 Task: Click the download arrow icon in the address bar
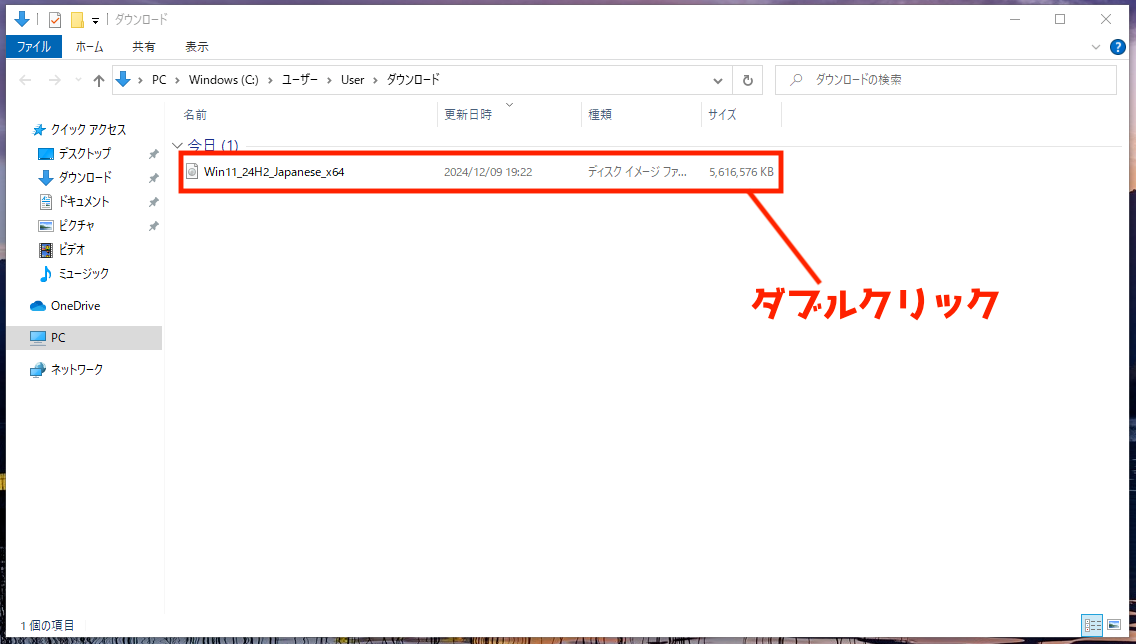tap(123, 80)
